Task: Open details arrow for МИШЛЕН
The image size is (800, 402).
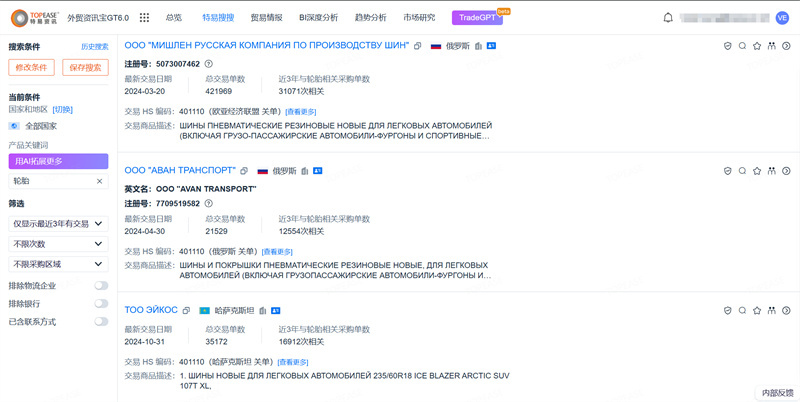Action: (x=786, y=46)
